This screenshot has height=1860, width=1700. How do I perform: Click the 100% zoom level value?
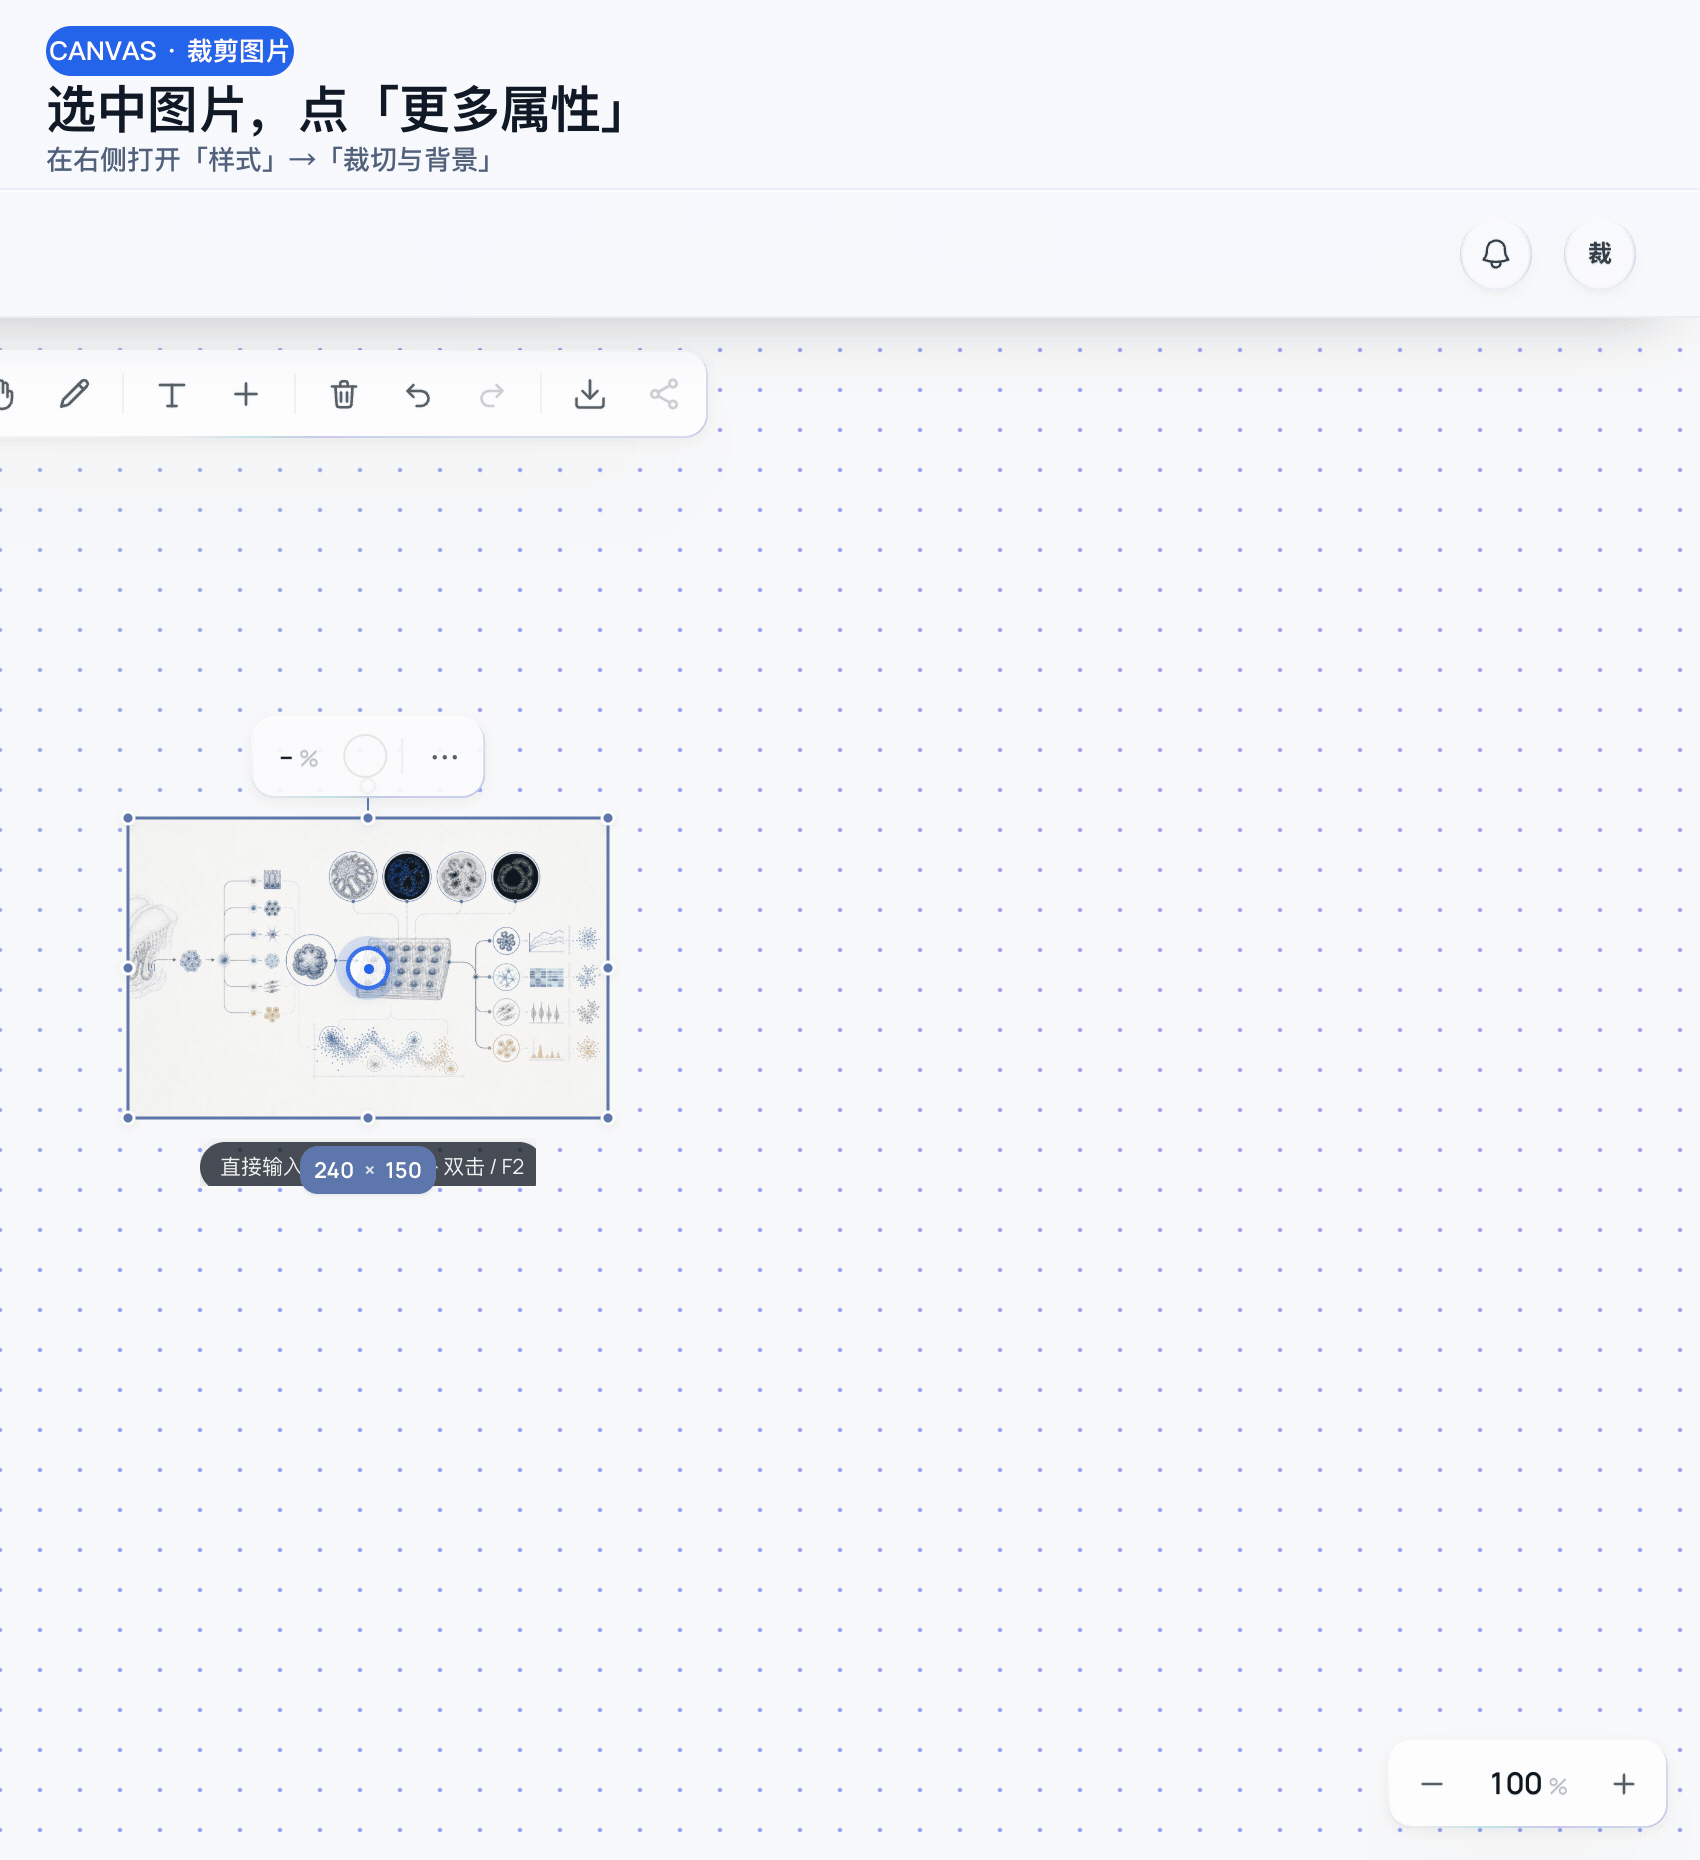(x=1528, y=1784)
